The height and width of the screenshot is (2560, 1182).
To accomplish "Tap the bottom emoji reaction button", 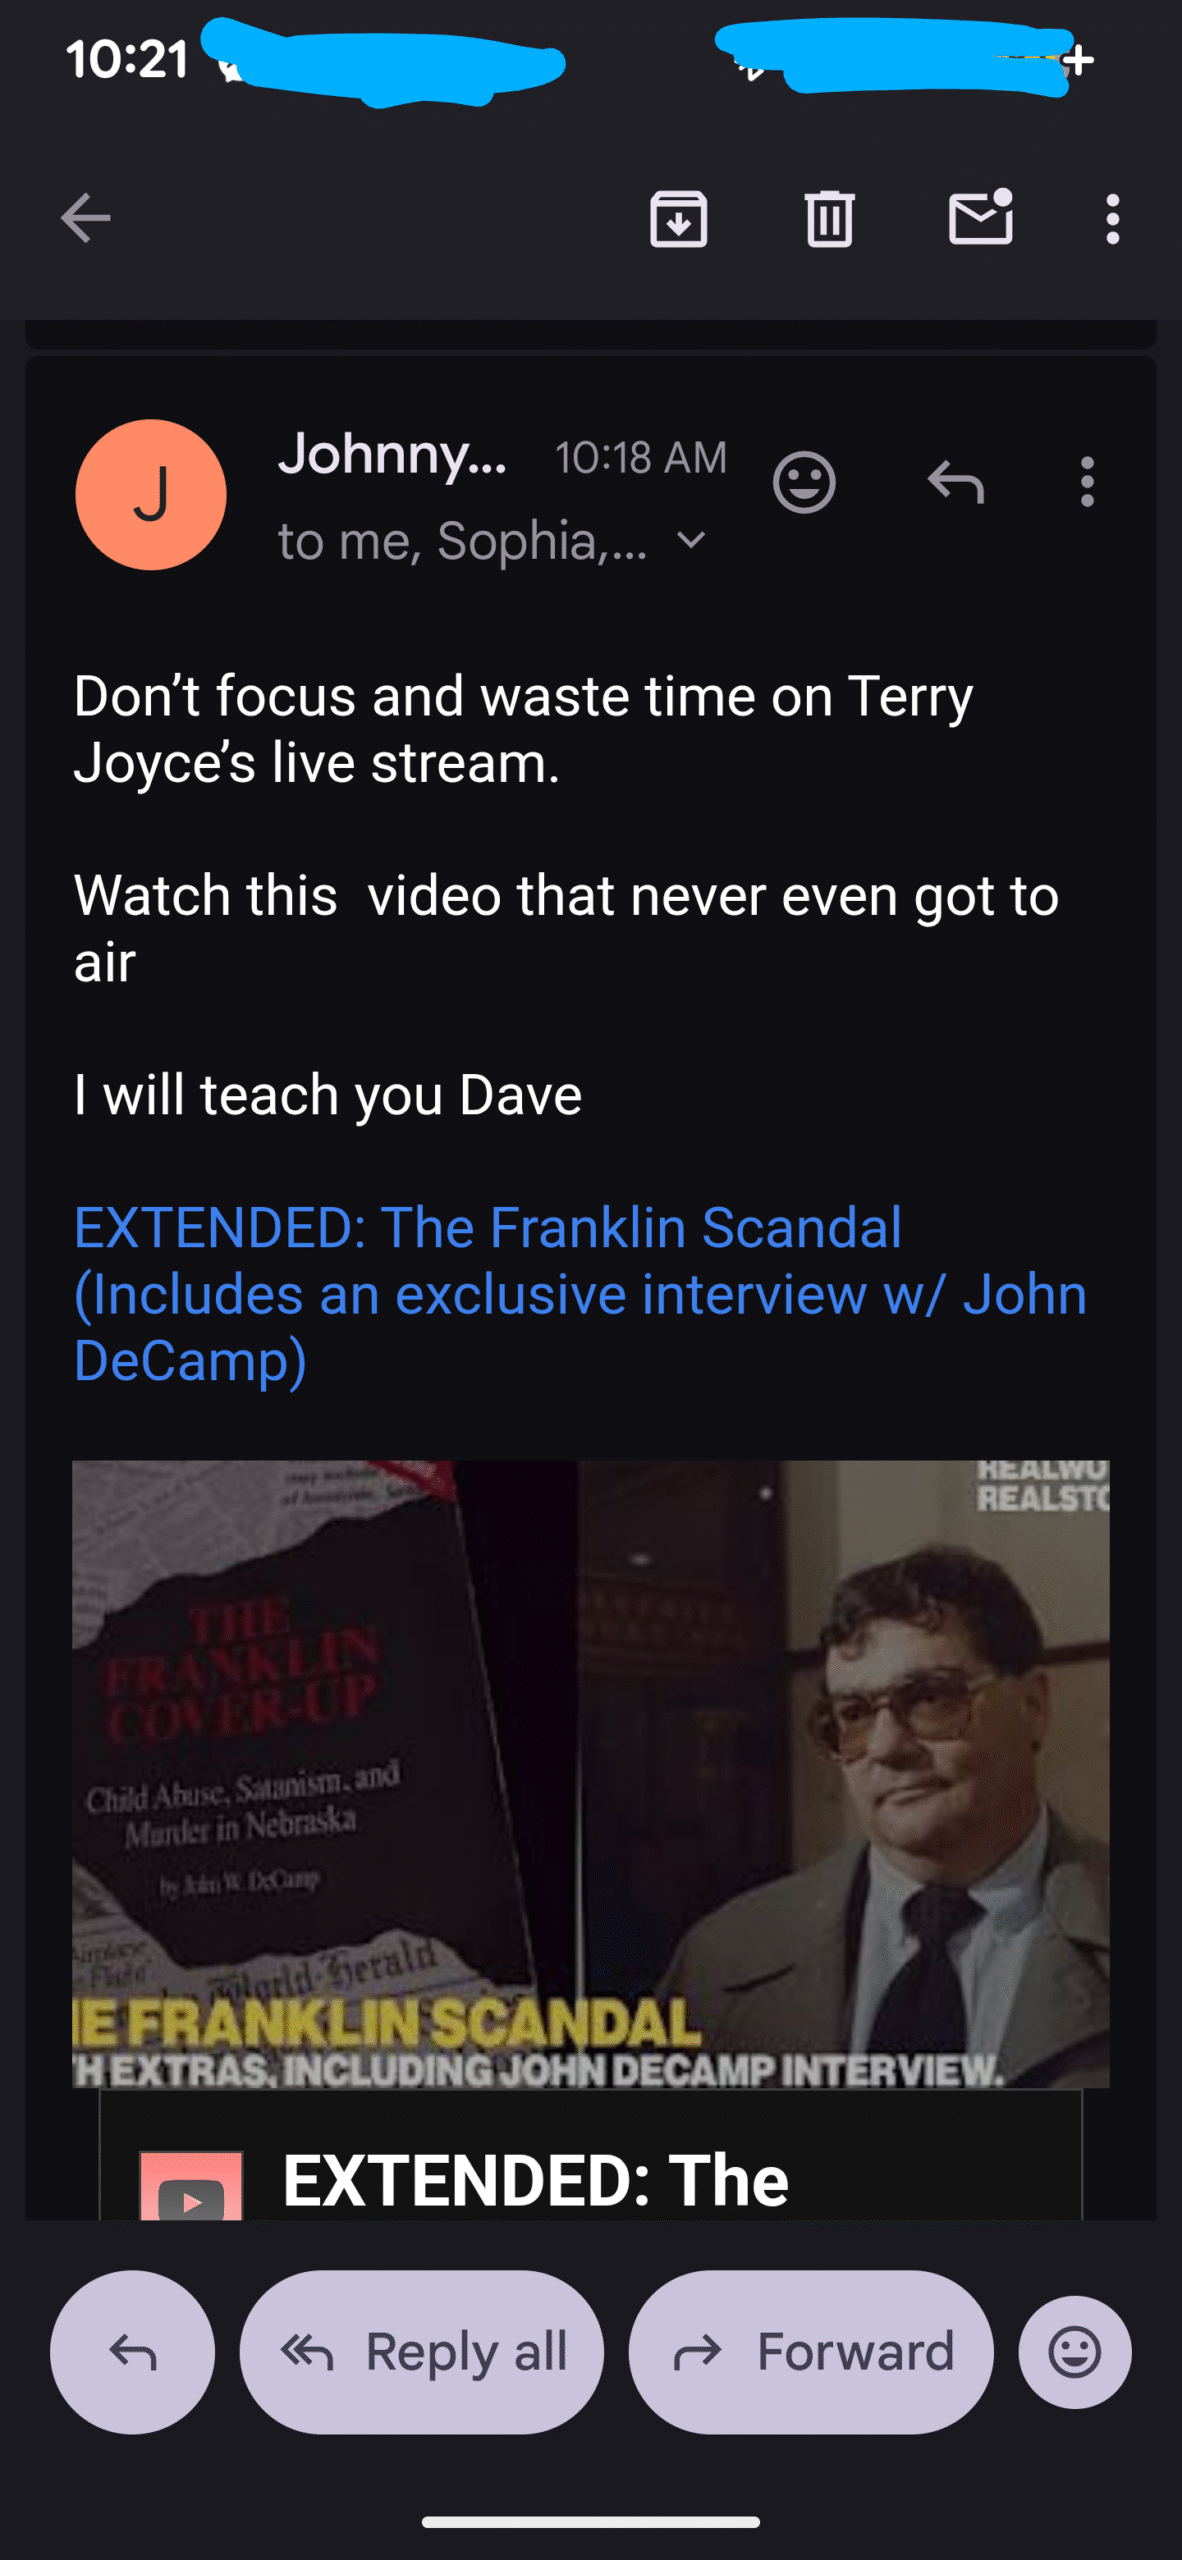I will [x=1075, y=2352].
